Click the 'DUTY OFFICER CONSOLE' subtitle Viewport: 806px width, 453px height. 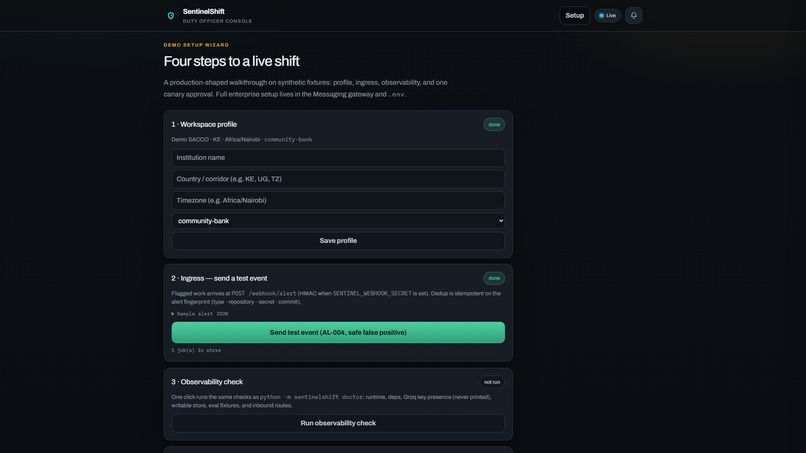click(217, 21)
